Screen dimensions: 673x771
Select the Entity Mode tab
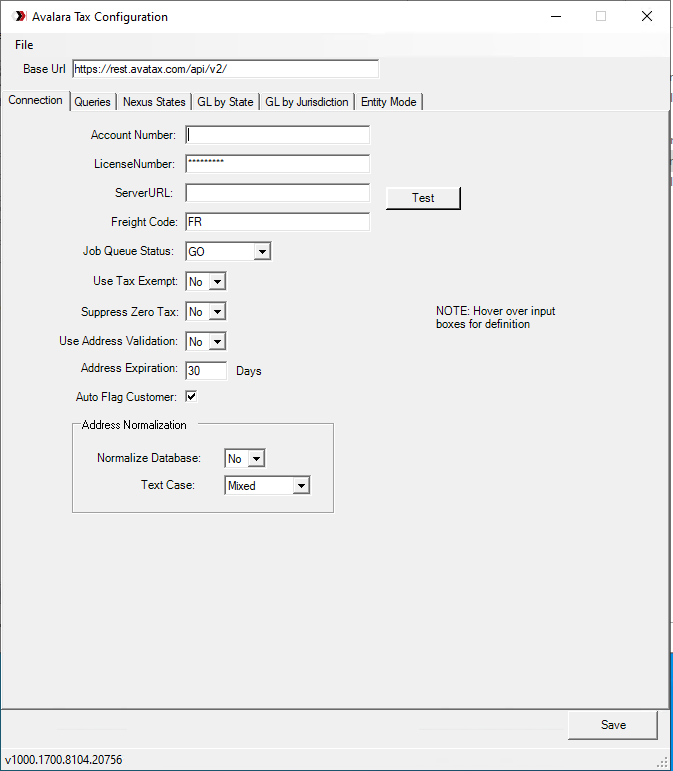pos(388,102)
